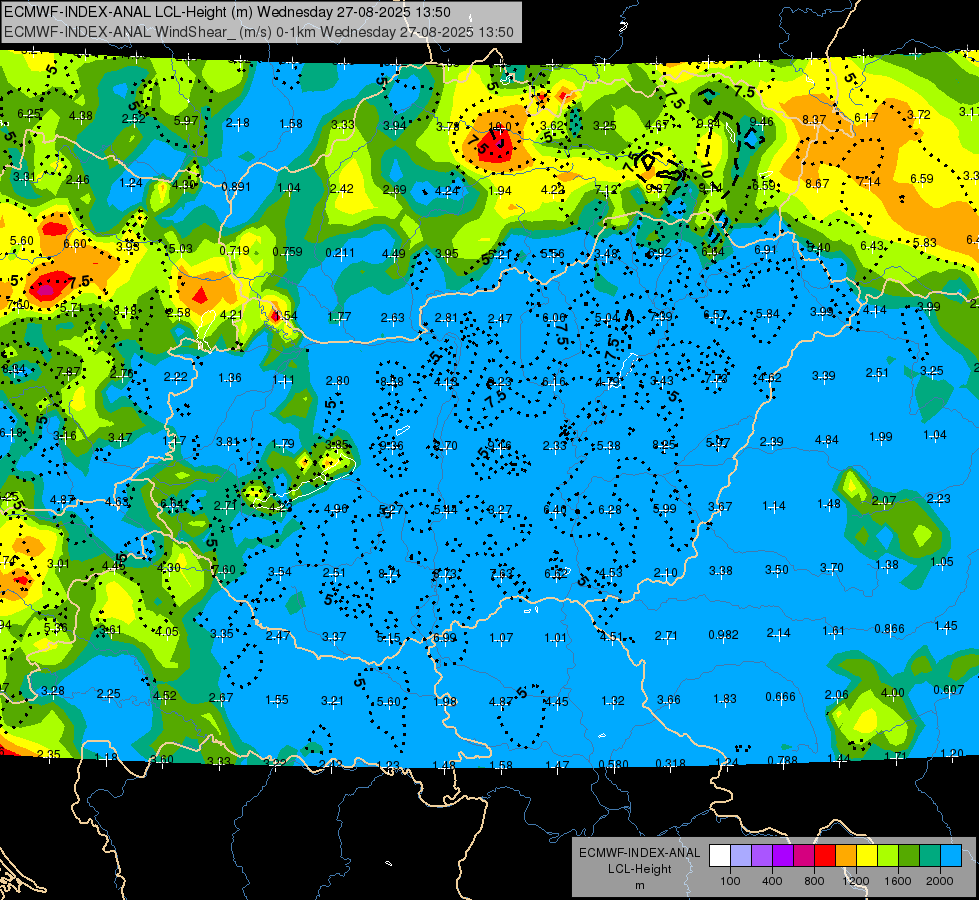Select the yellow legend swatch
The width and height of the screenshot is (979, 900).
867,856
